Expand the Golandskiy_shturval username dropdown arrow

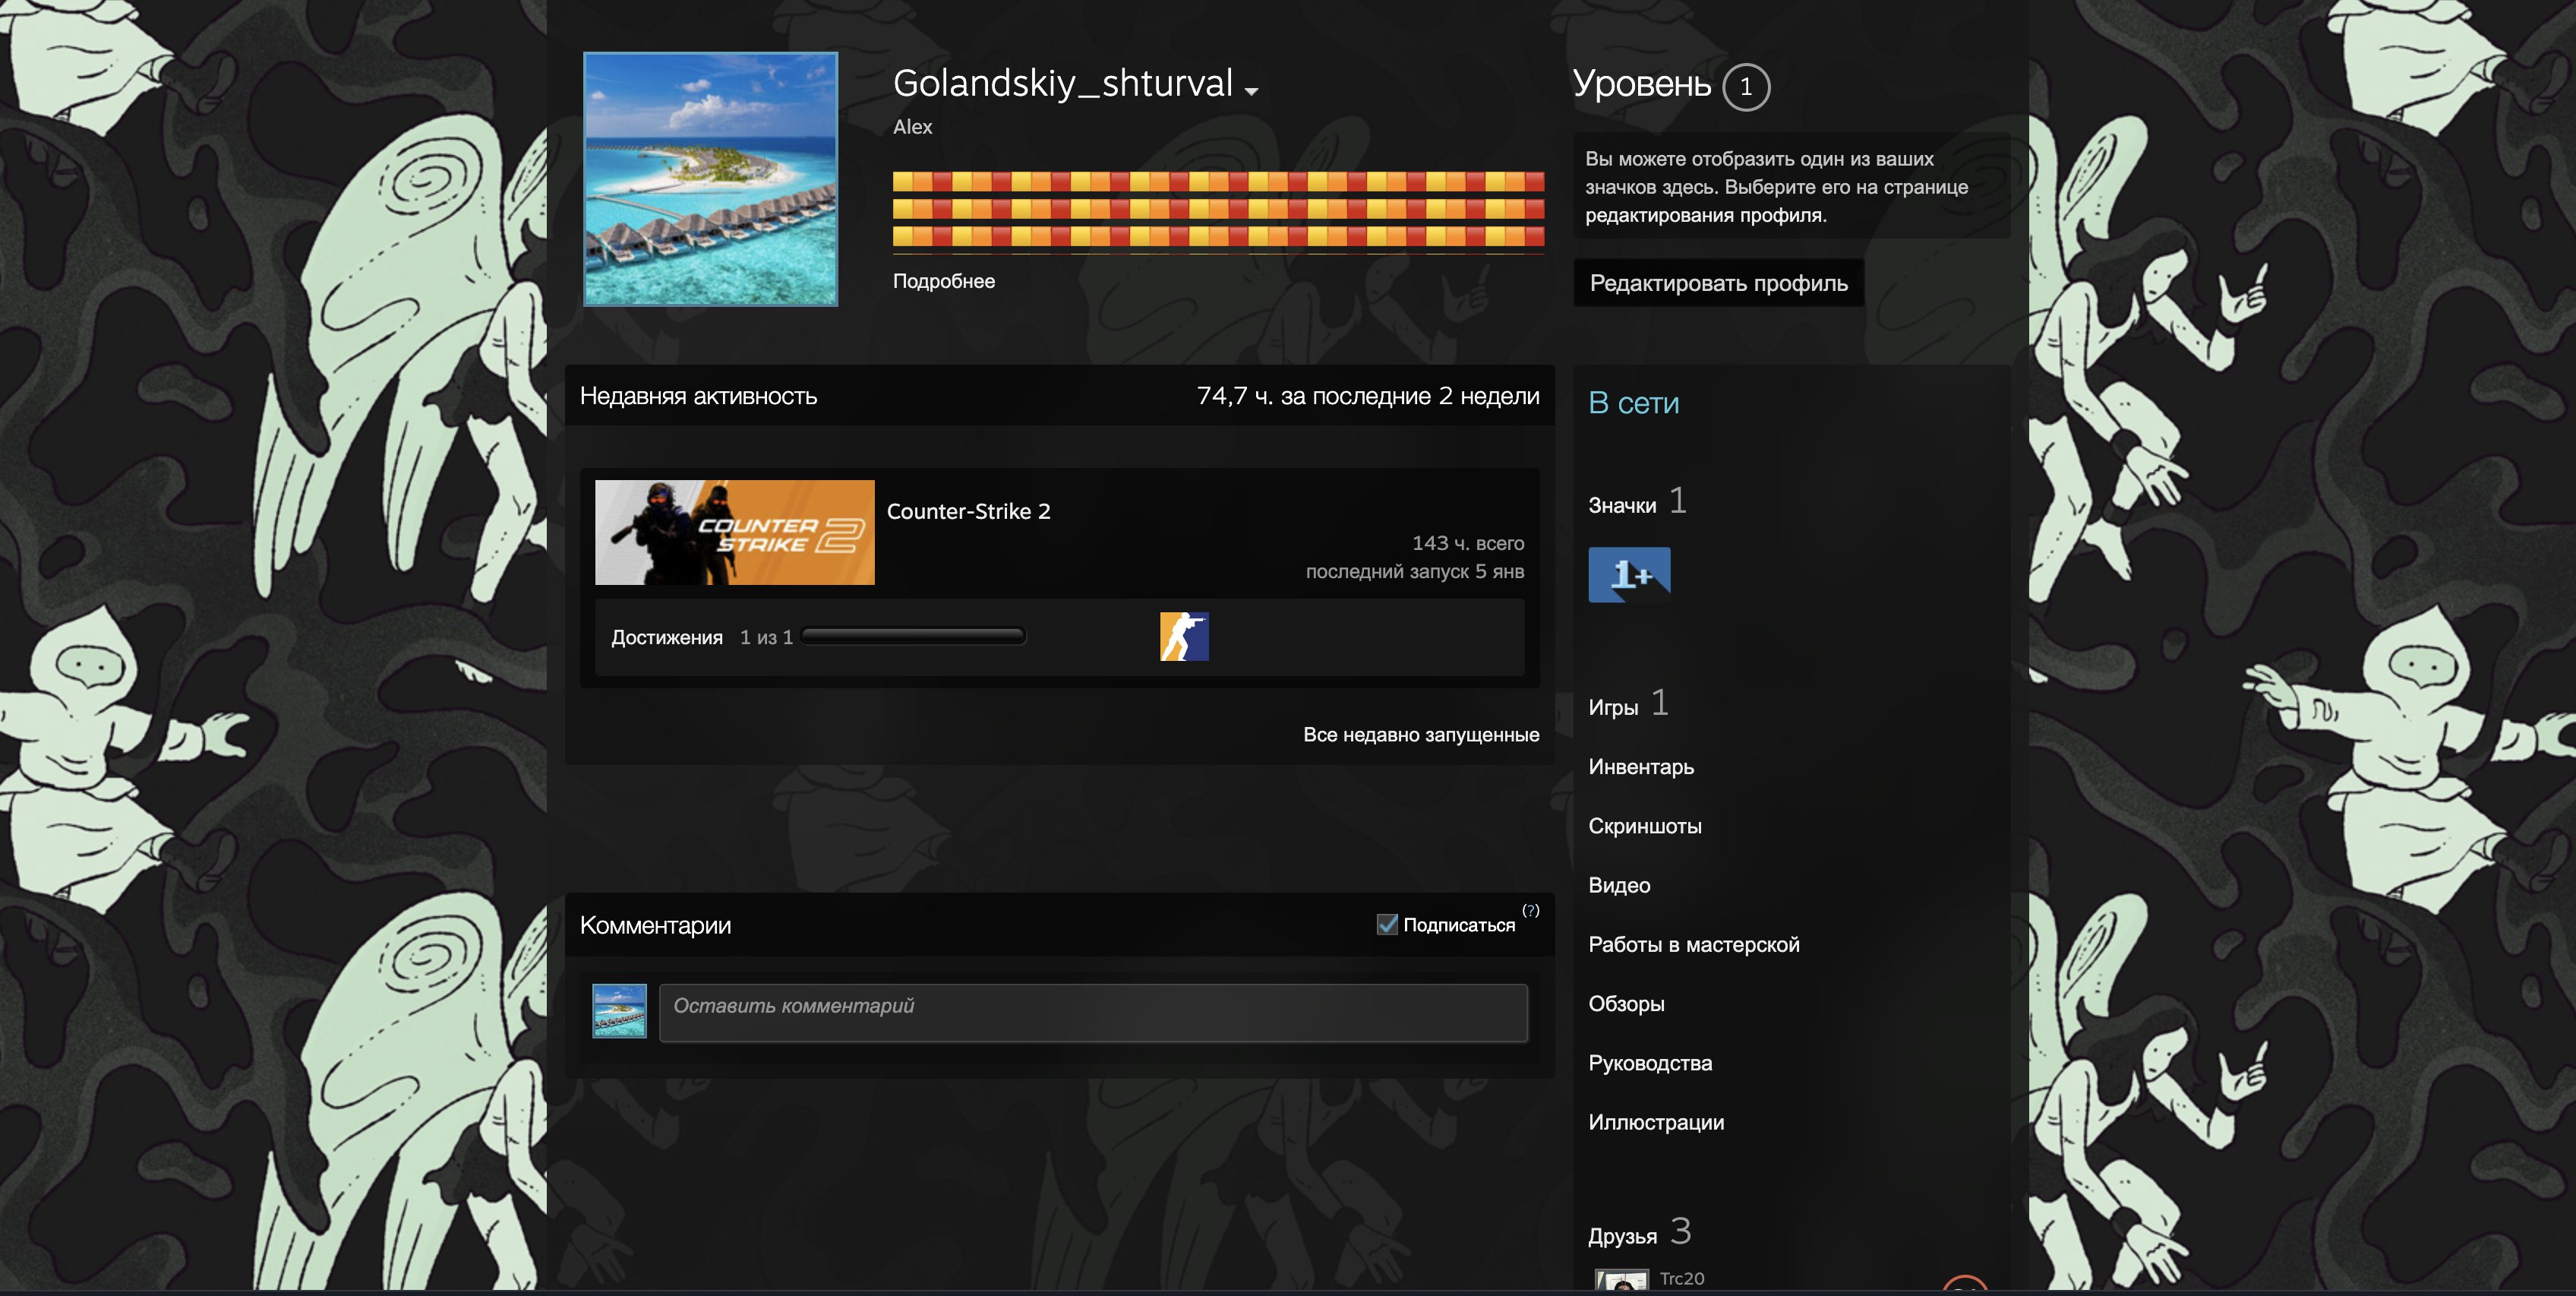coord(1251,91)
